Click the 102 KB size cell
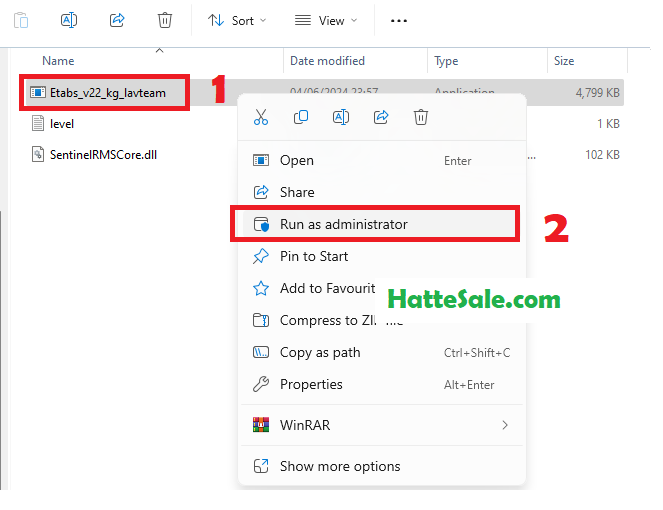663x510 pixels. pyautogui.click(x=602, y=155)
